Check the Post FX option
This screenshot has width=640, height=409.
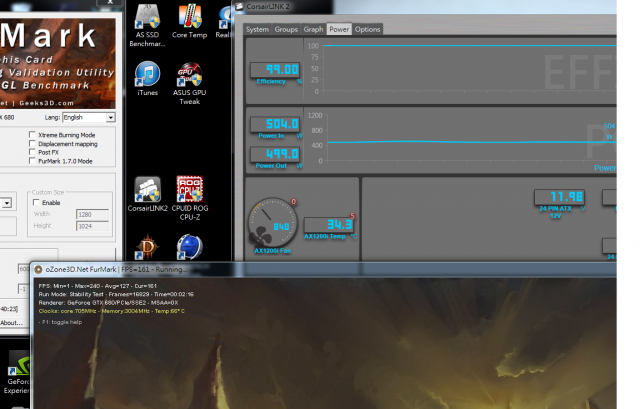click(x=32, y=152)
